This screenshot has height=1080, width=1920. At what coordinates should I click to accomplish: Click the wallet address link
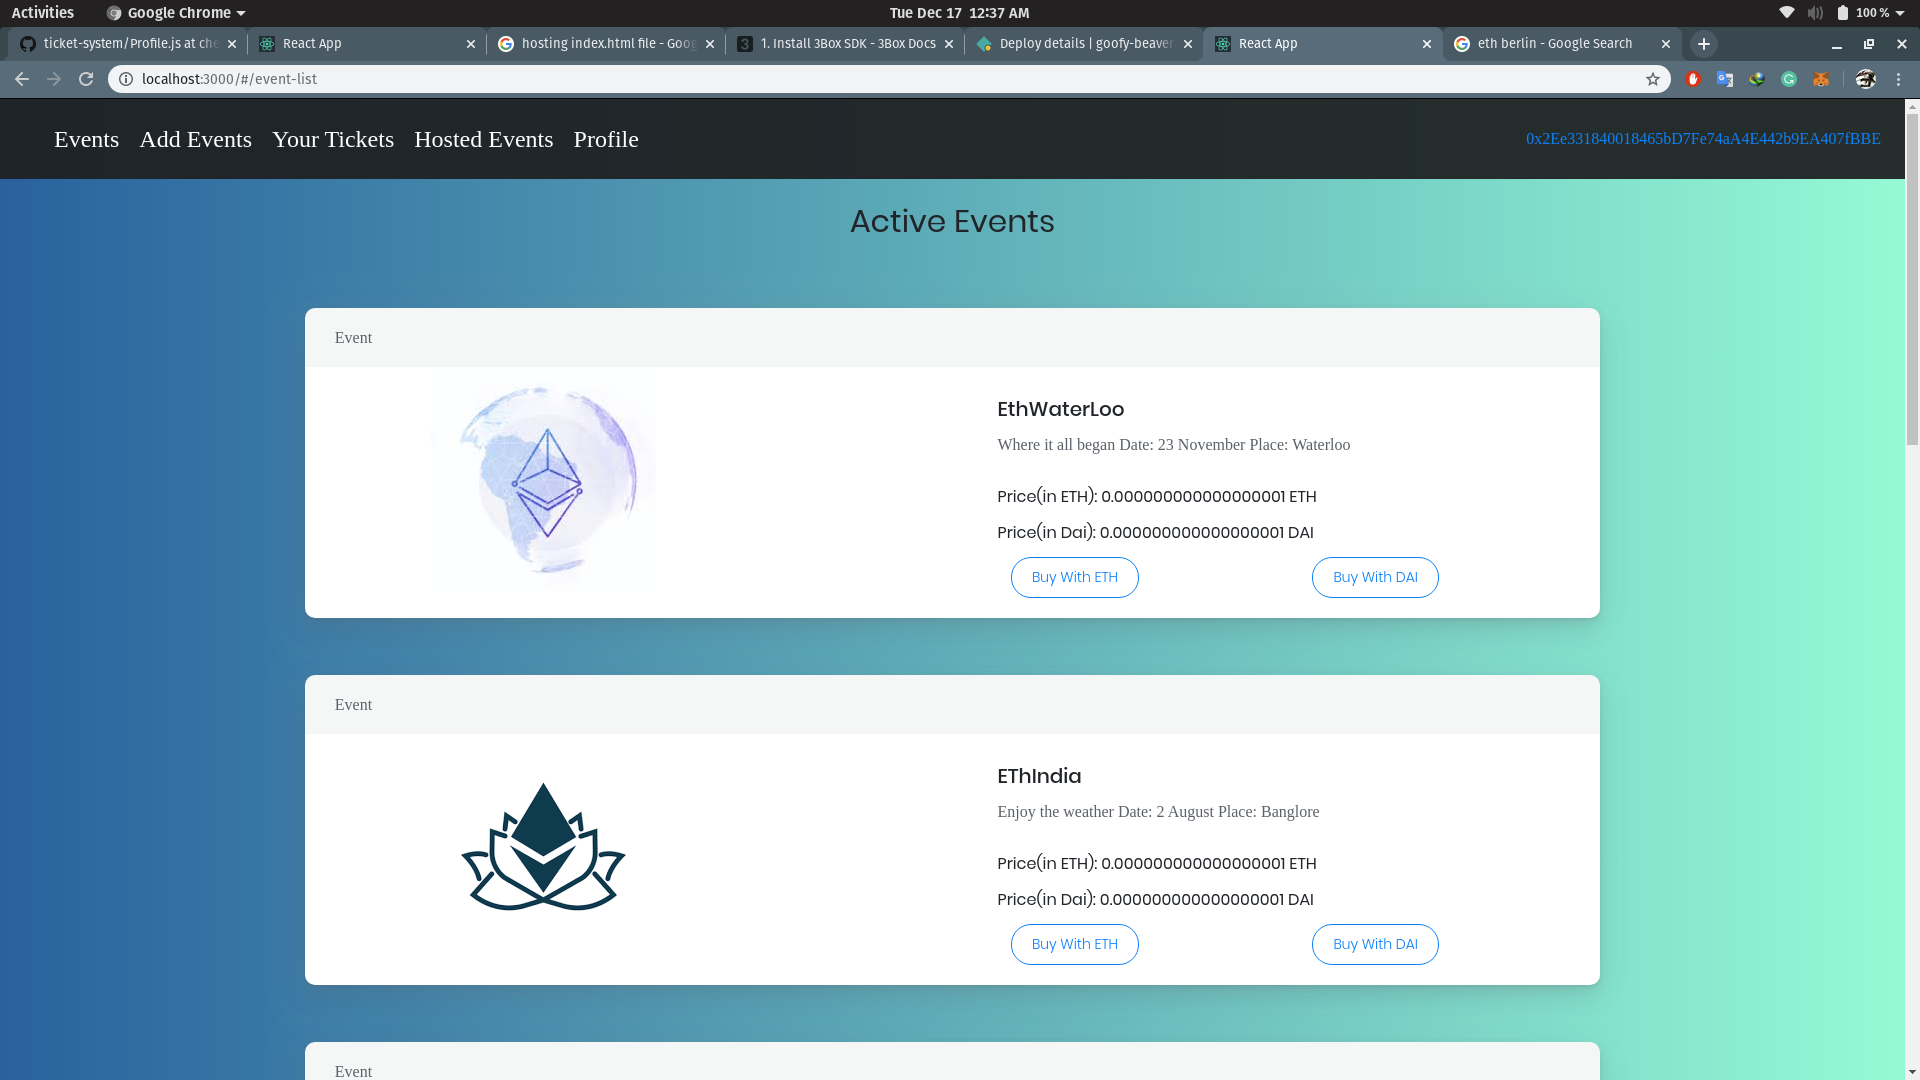[x=1702, y=139]
